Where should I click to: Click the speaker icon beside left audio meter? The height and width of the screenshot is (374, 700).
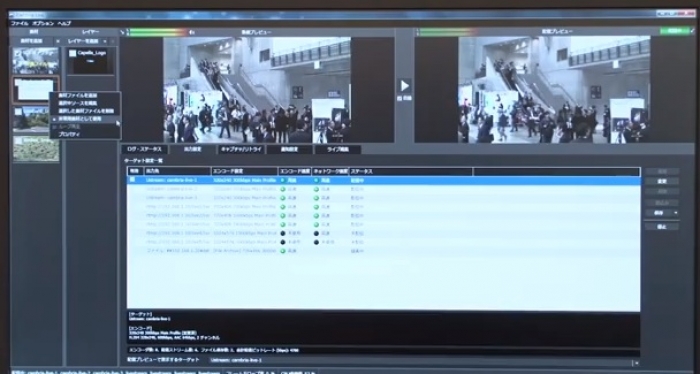click(x=192, y=32)
